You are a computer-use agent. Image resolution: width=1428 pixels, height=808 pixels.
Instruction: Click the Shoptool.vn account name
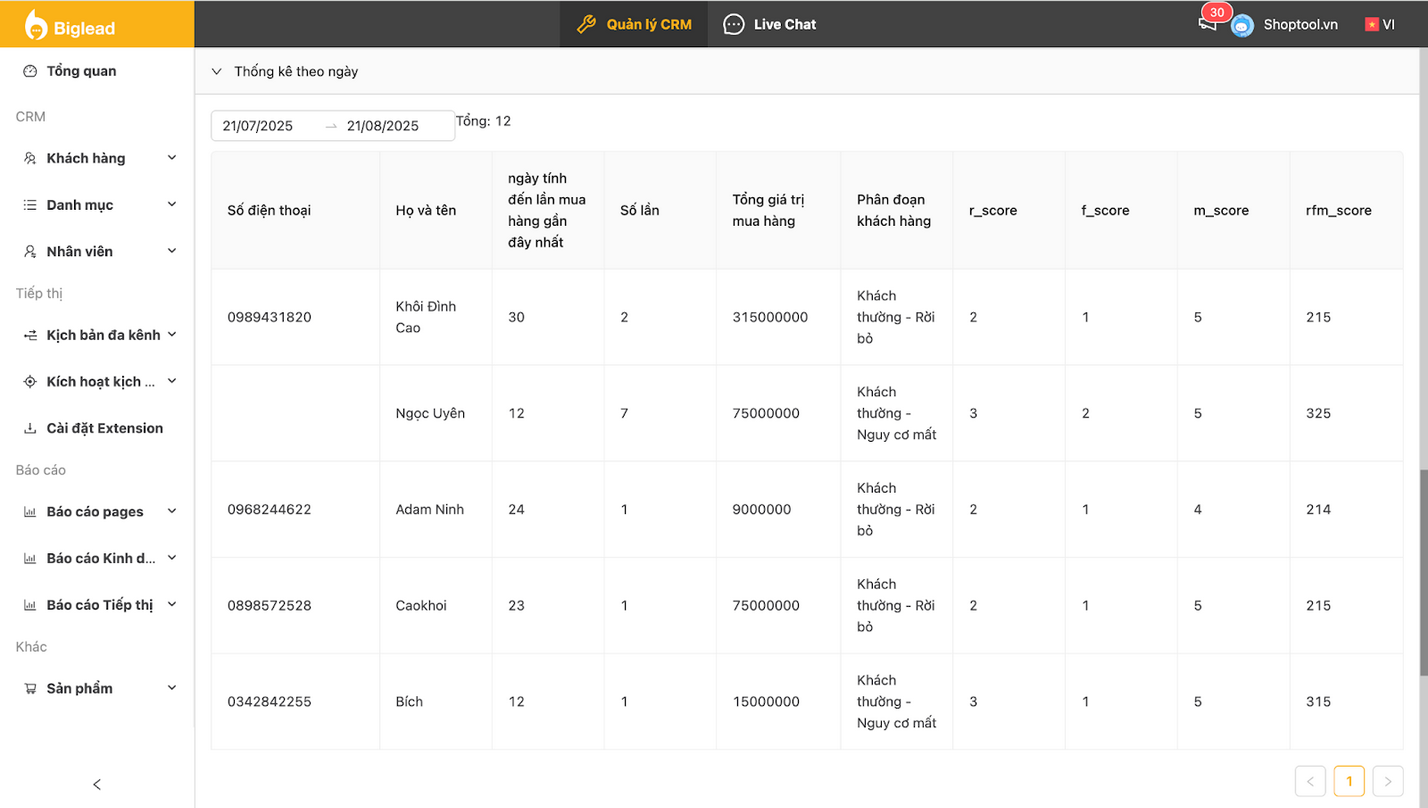(x=1300, y=25)
